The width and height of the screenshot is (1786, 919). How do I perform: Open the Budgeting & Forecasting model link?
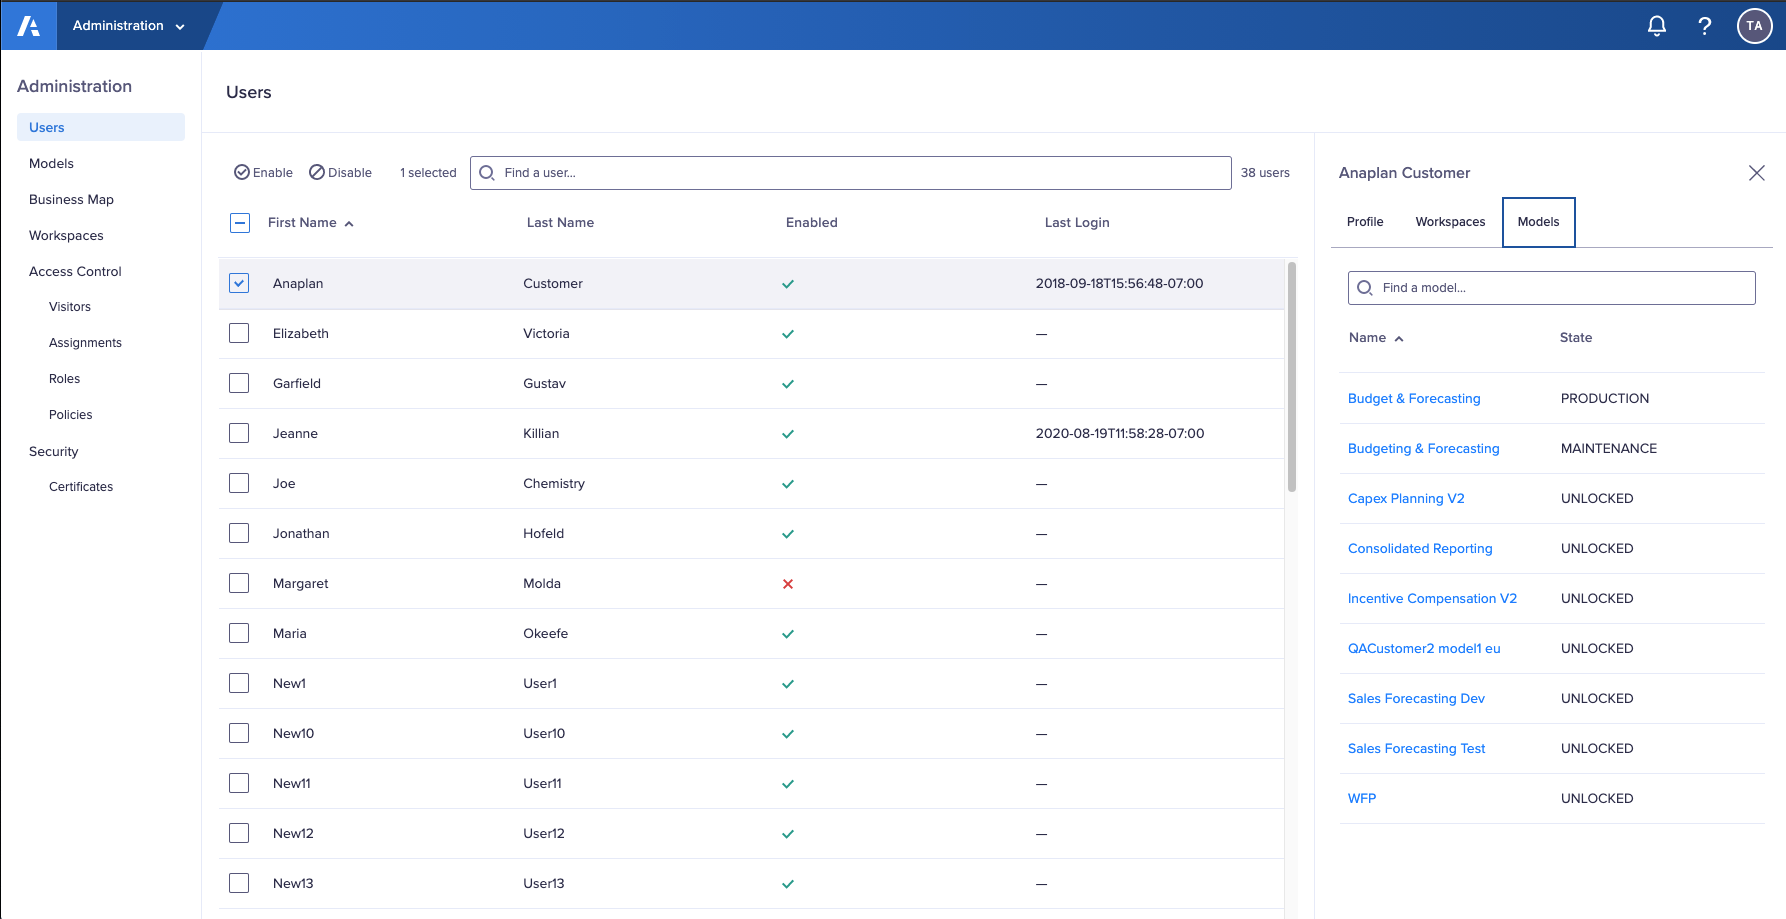click(1424, 449)
